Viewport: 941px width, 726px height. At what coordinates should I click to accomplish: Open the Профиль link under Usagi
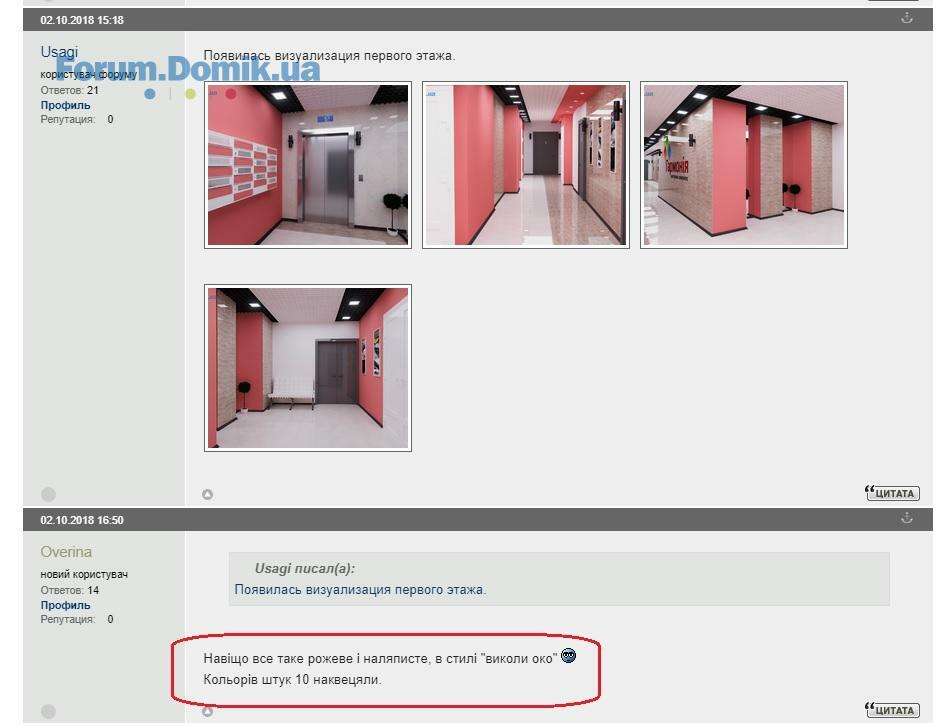tap(65, 105)
